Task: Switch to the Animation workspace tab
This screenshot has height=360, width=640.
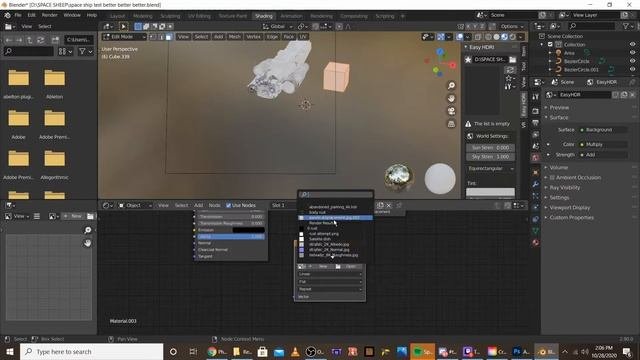Action: 291,16
